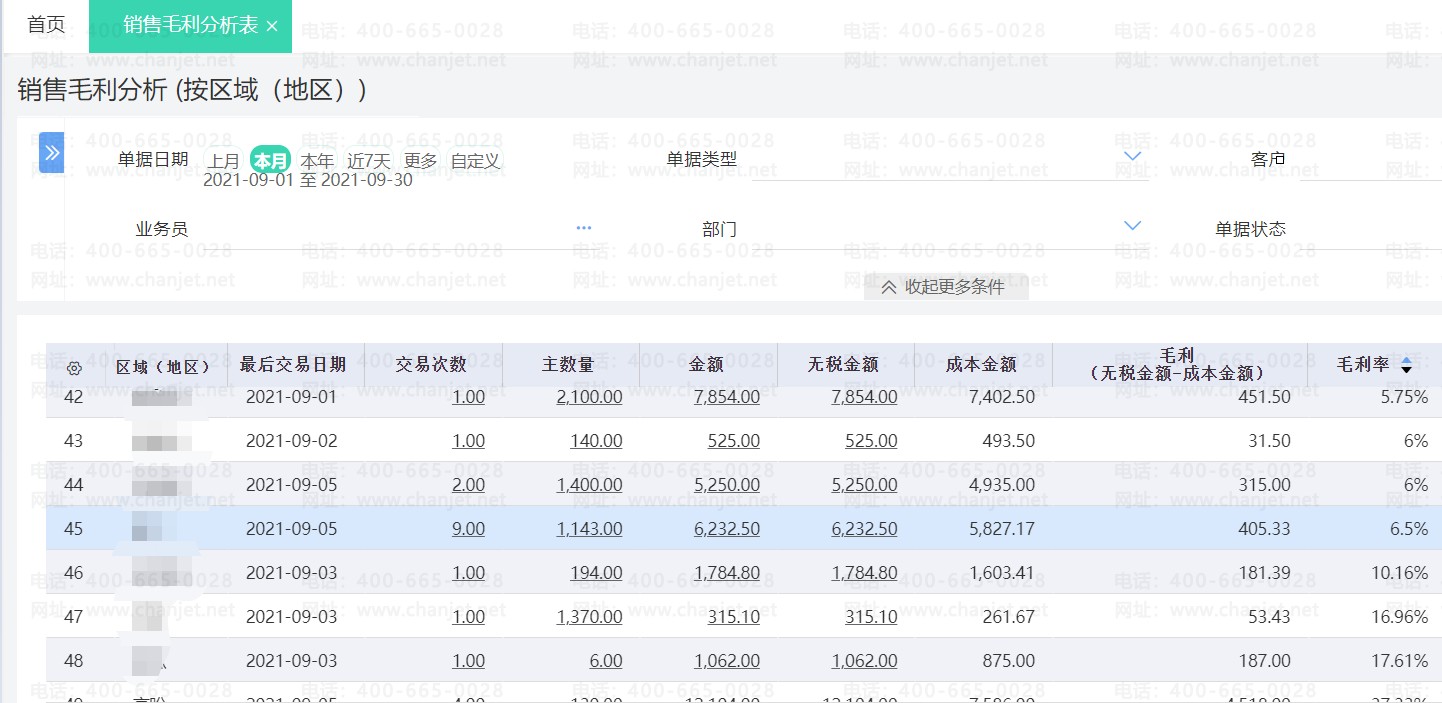Open 无税金额 link 5,250.00 in row 44
Screen dimensions: 1442x703
(x=864, y=485)
